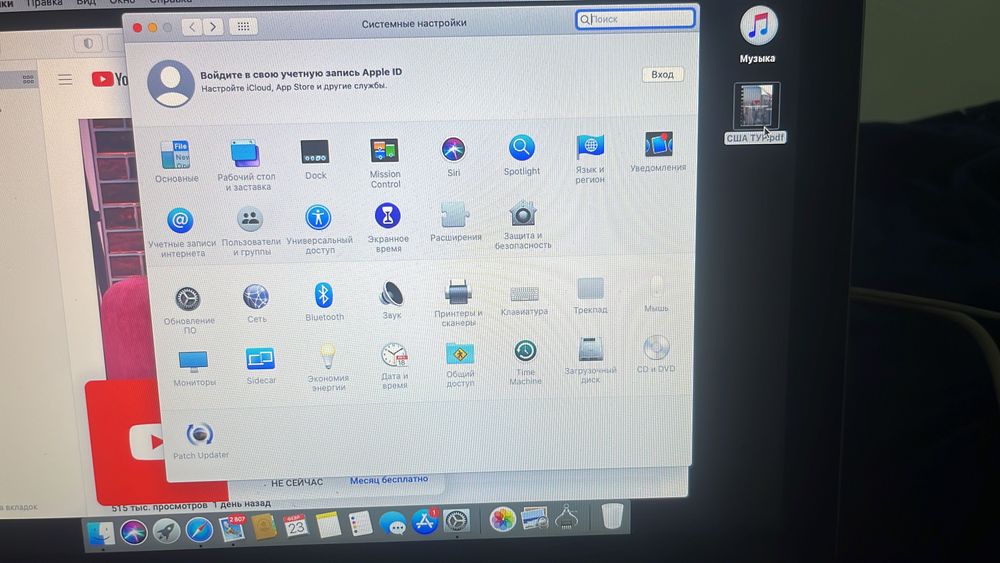Show all preferences with grid button
The image size is (1000, 563).
tap(243, 26)
